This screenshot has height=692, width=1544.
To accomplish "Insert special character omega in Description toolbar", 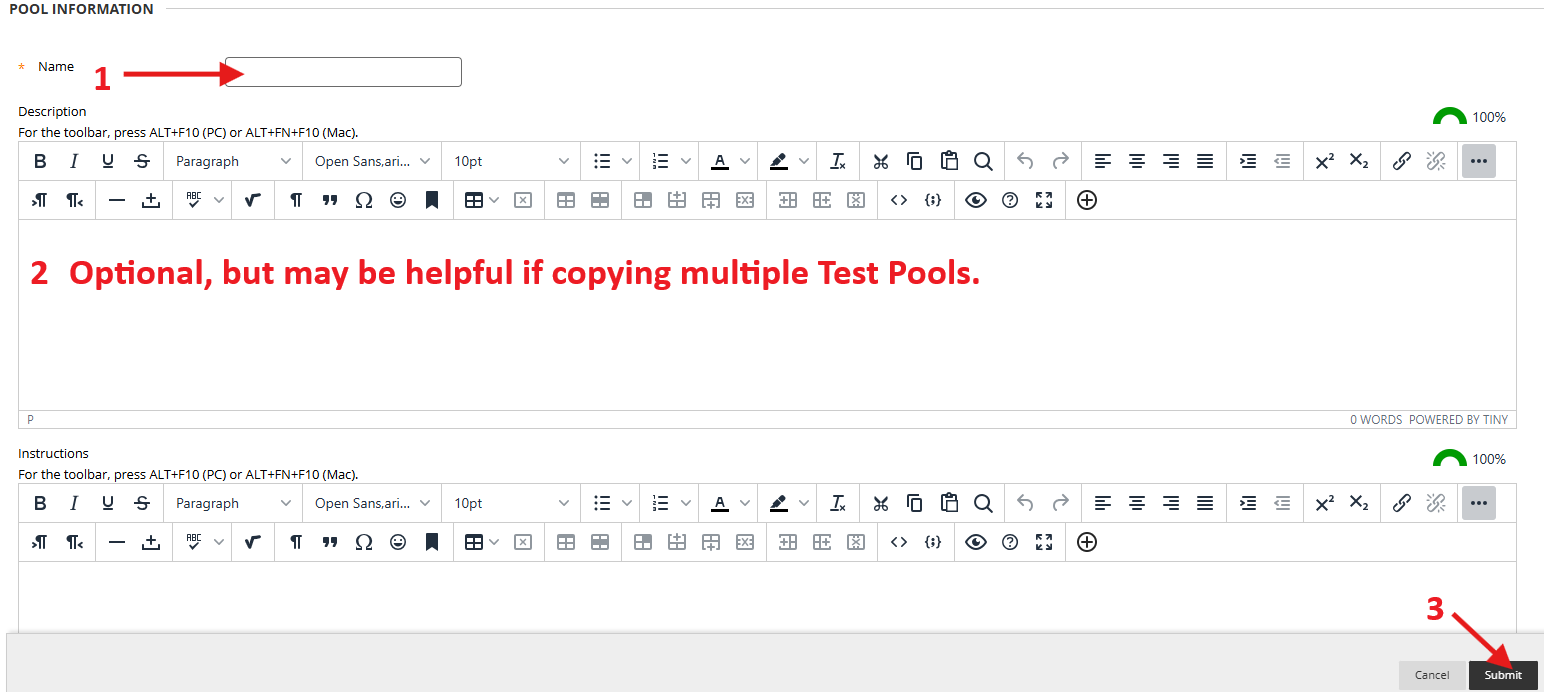I will (364, 200).
